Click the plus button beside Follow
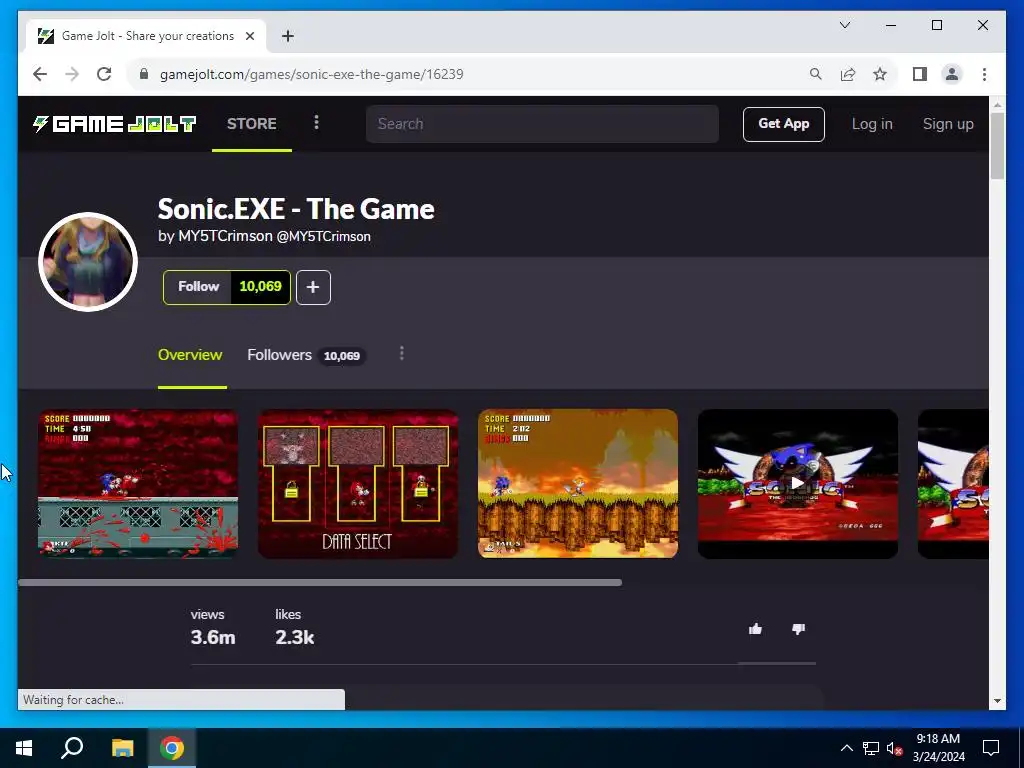 (x=313, y=287)
